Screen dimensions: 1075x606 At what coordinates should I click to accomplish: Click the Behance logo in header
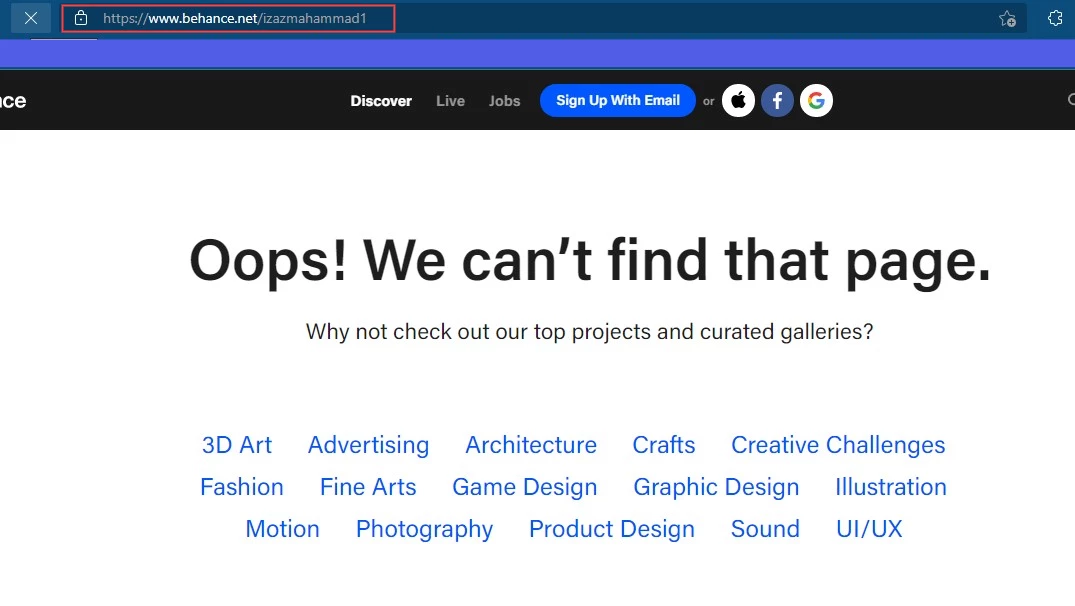[13, 101]
